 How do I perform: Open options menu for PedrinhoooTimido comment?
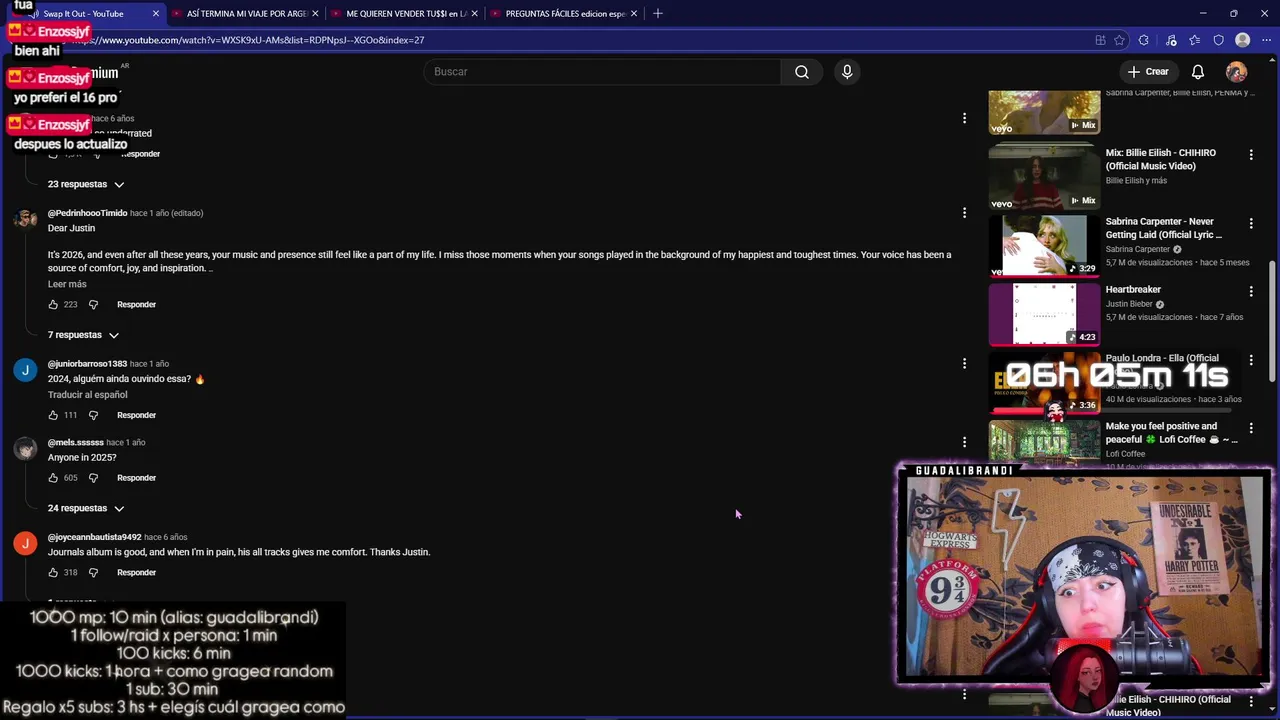click(964, 213)
